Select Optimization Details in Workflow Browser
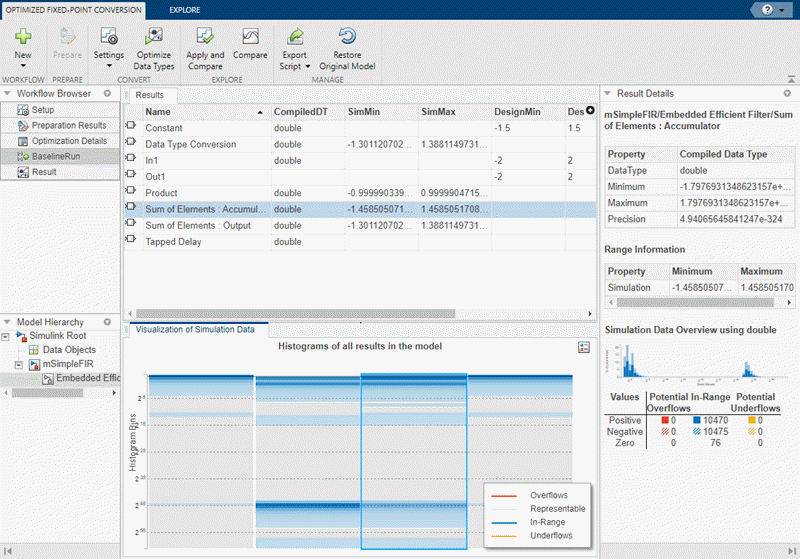 tap(68, 141)
